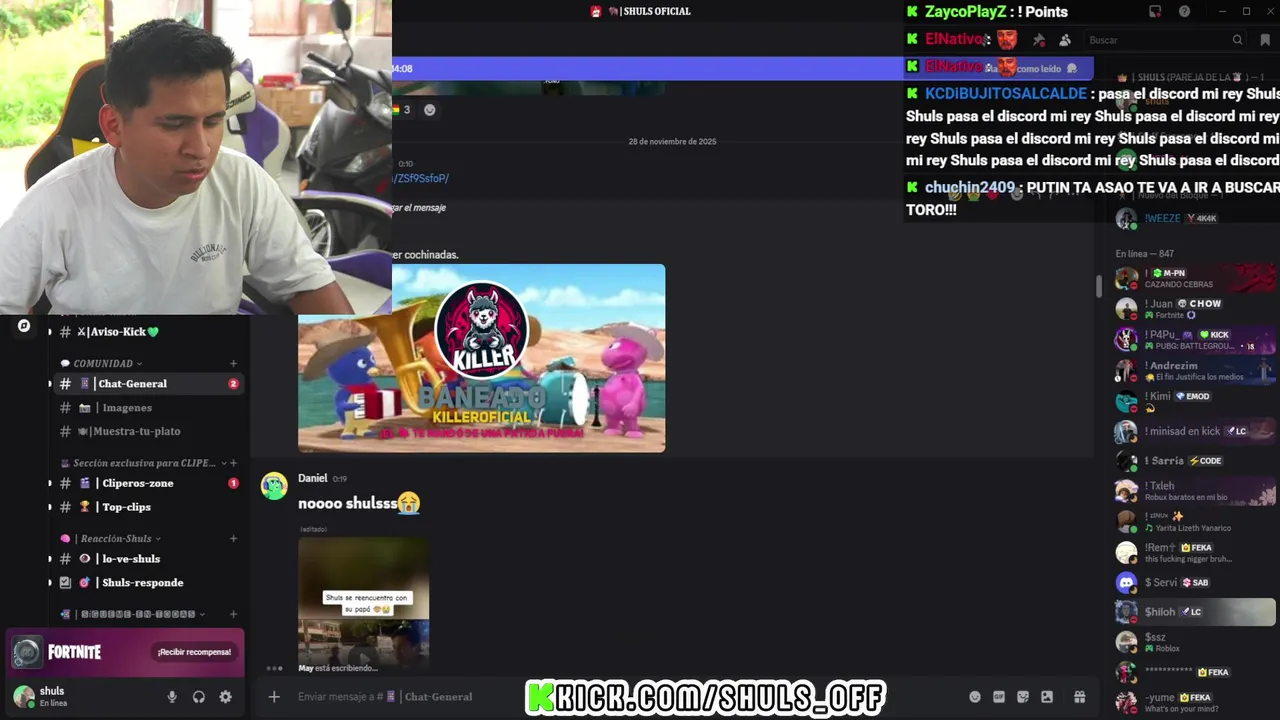This screenshot has width=1280, height=720.
Task: Open the /ZSf9SsfoP/ link in chat
Action: point(421,178)
